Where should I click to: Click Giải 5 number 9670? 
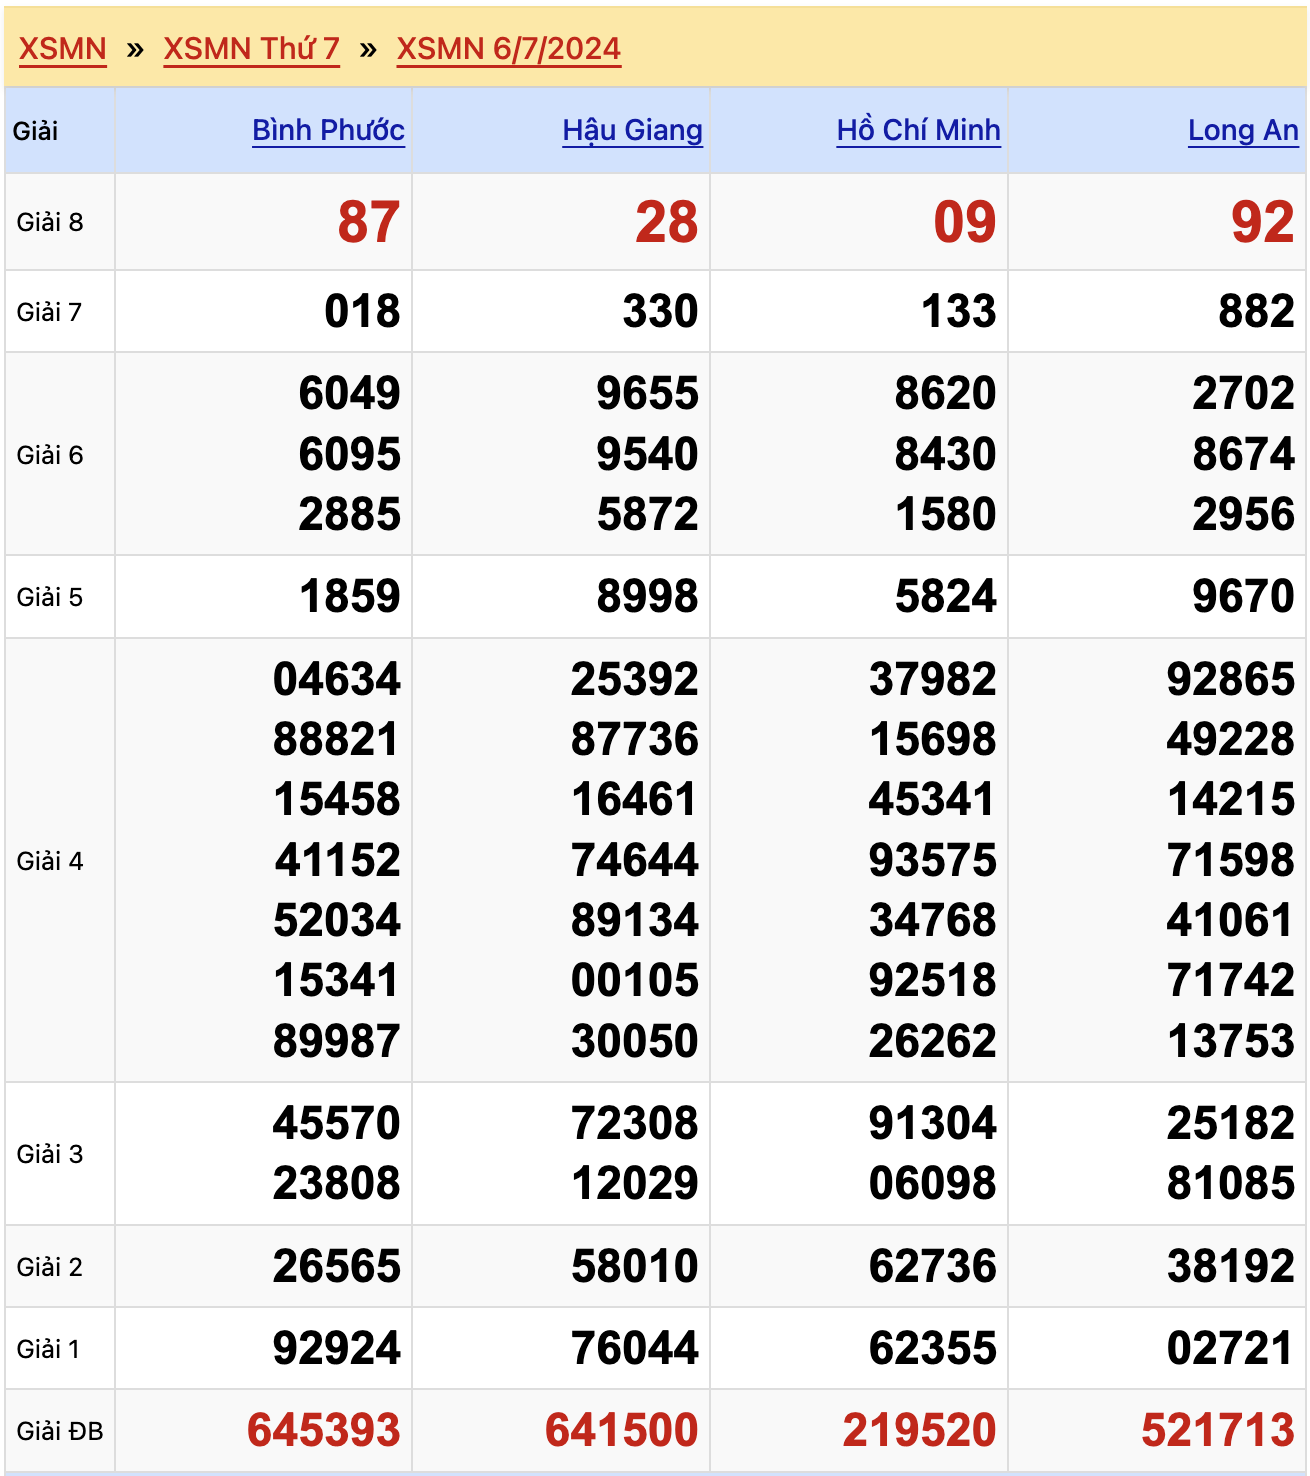pyautogui.click(x=1244, y=596)
